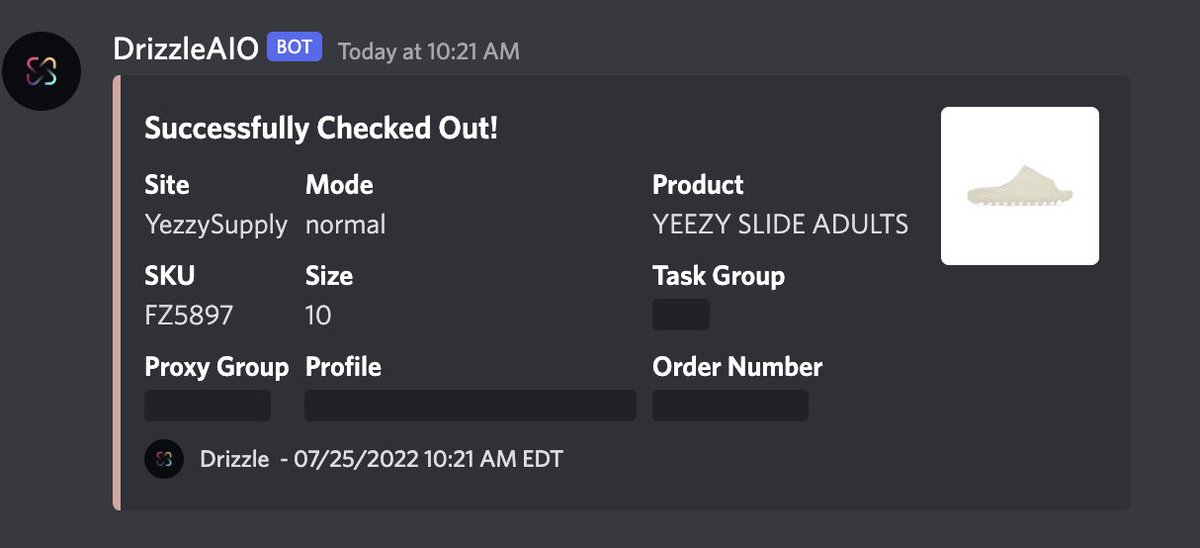Click the hidden Task Group value
This screenshot has height=548, width=1200.
681,314
